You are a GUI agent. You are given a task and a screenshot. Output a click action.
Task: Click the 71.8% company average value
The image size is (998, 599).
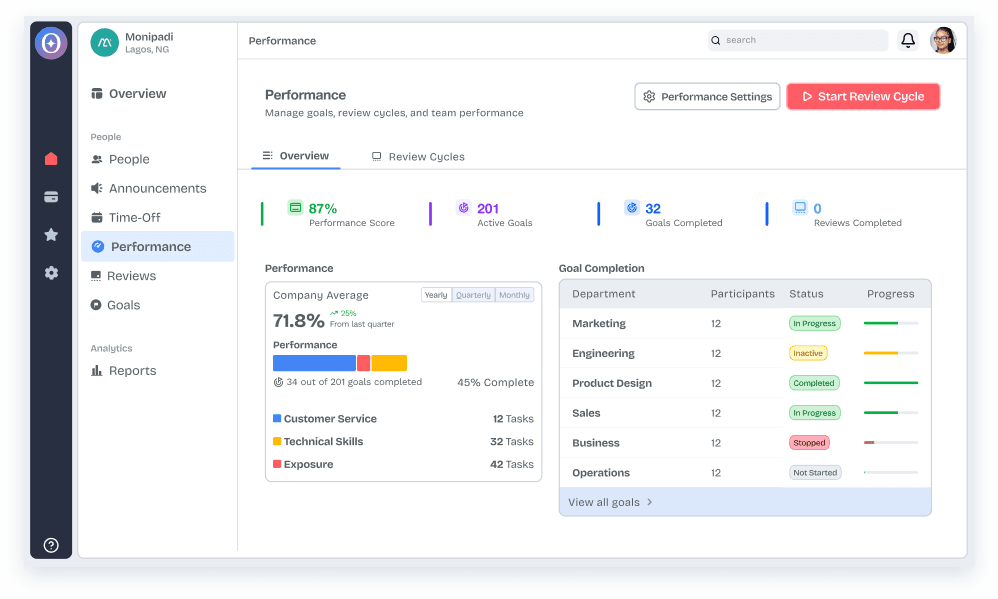(299, 320)
